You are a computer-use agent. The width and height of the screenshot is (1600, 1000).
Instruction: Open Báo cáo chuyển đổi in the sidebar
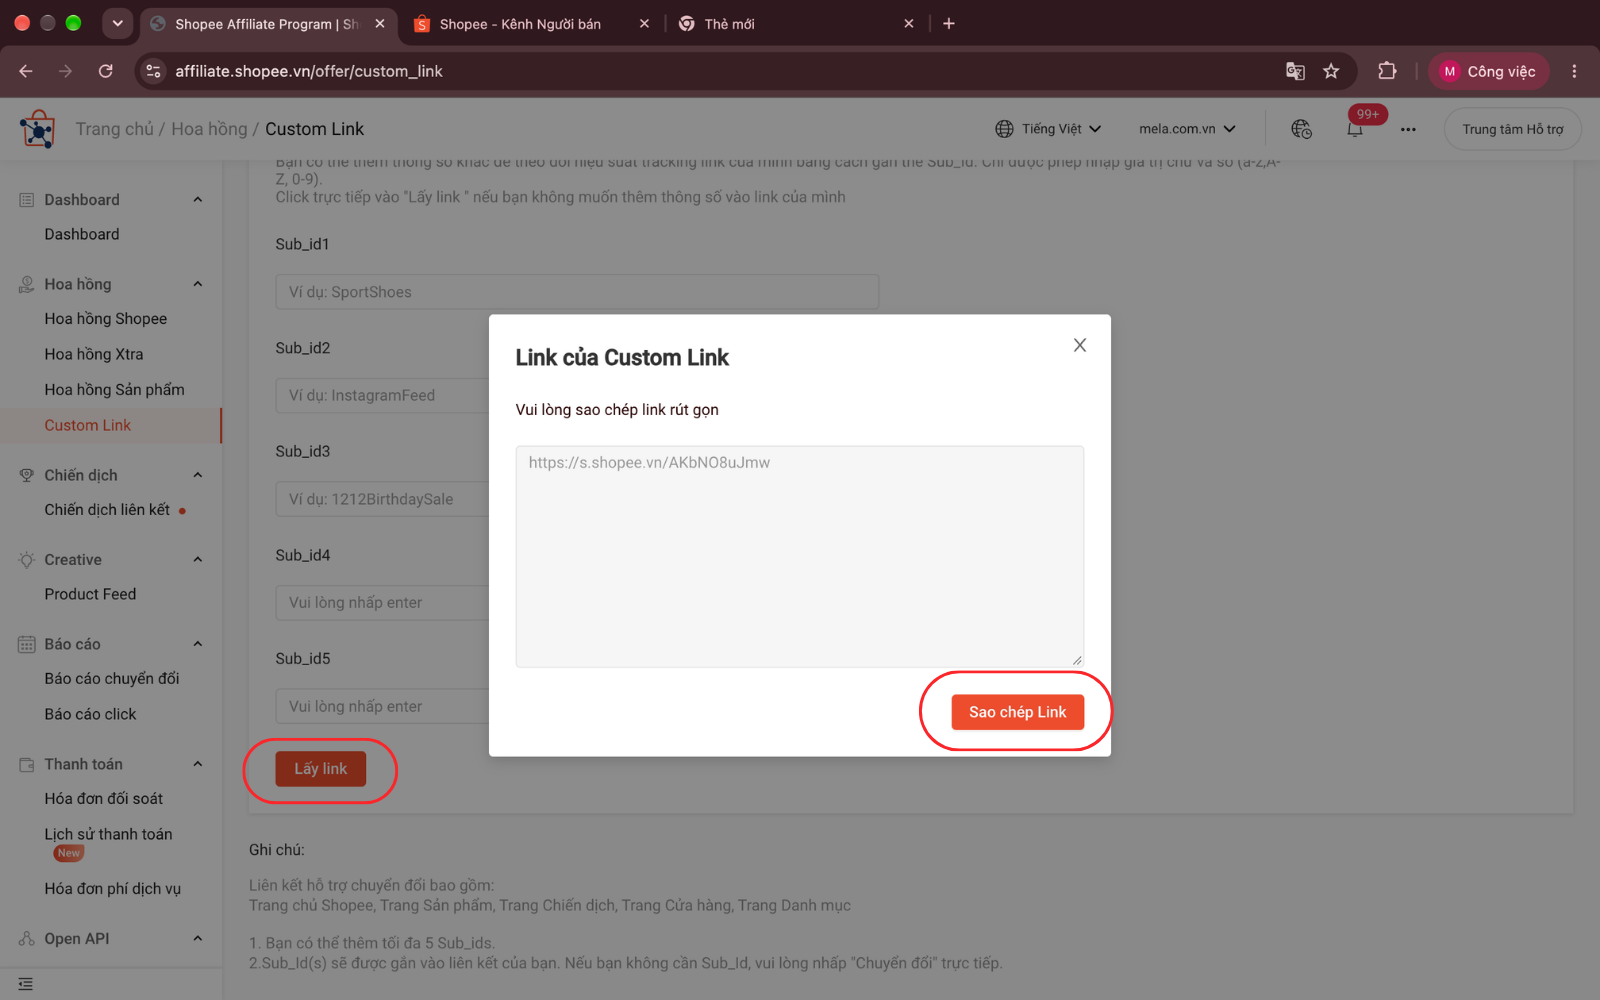coord(112,678)
